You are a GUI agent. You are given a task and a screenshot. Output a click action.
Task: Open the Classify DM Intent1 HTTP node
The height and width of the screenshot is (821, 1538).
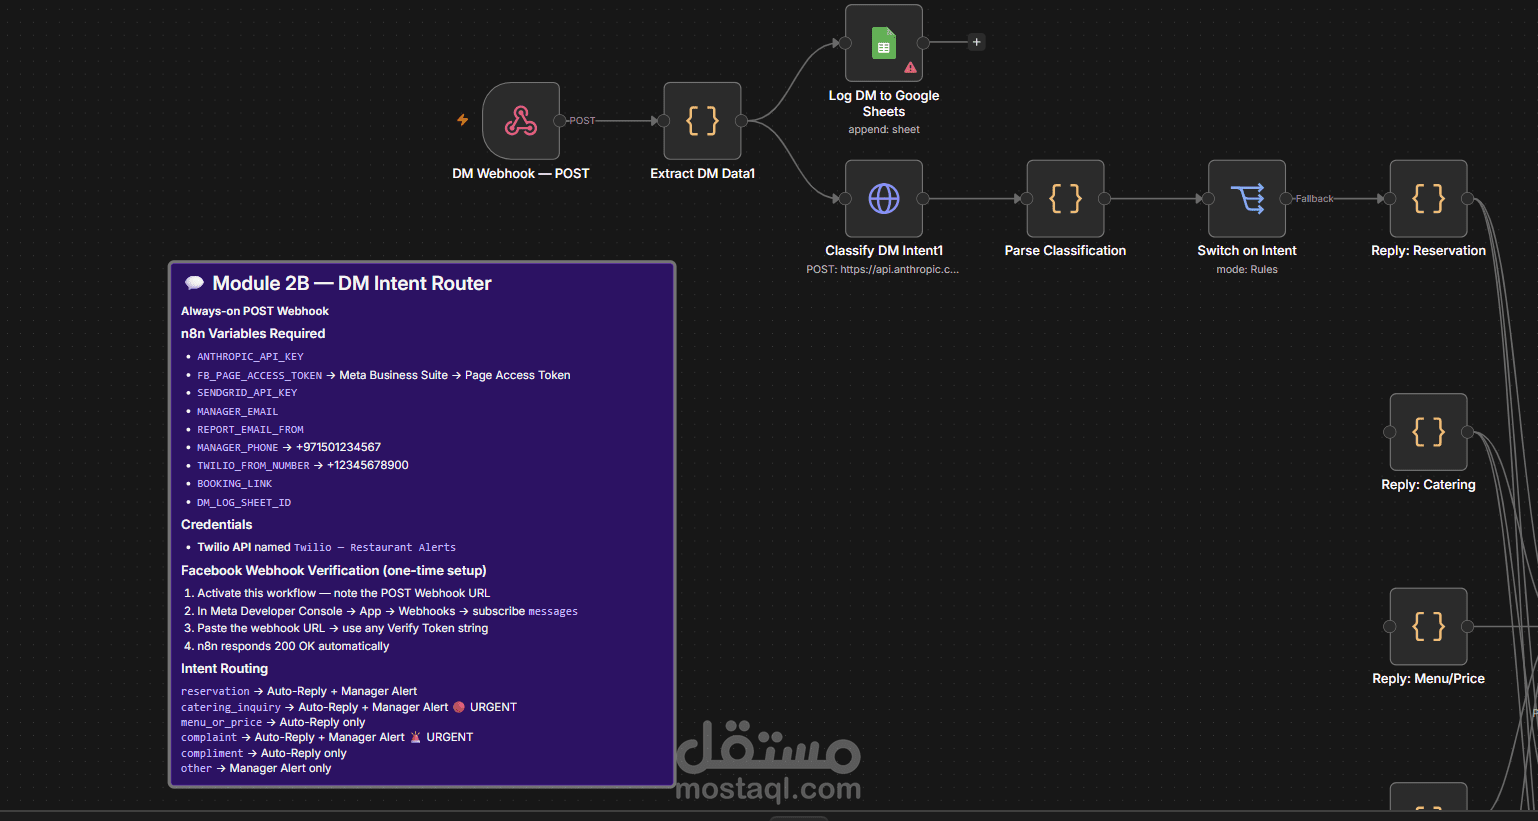pyautogui.click(x=884, y=199)
